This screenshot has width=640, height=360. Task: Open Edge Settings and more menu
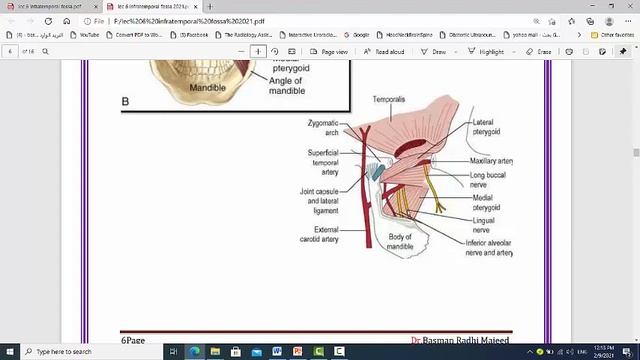tap(628, 21)
